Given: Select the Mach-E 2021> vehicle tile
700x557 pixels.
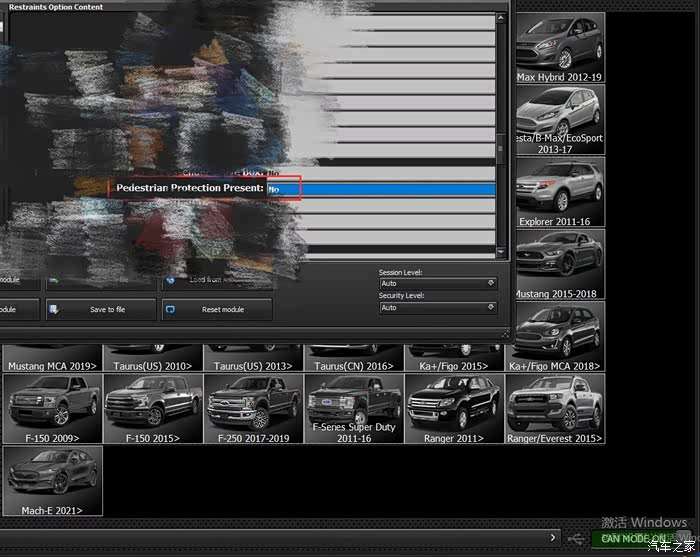Looking at the screenshot, I should tap(53, 481).
